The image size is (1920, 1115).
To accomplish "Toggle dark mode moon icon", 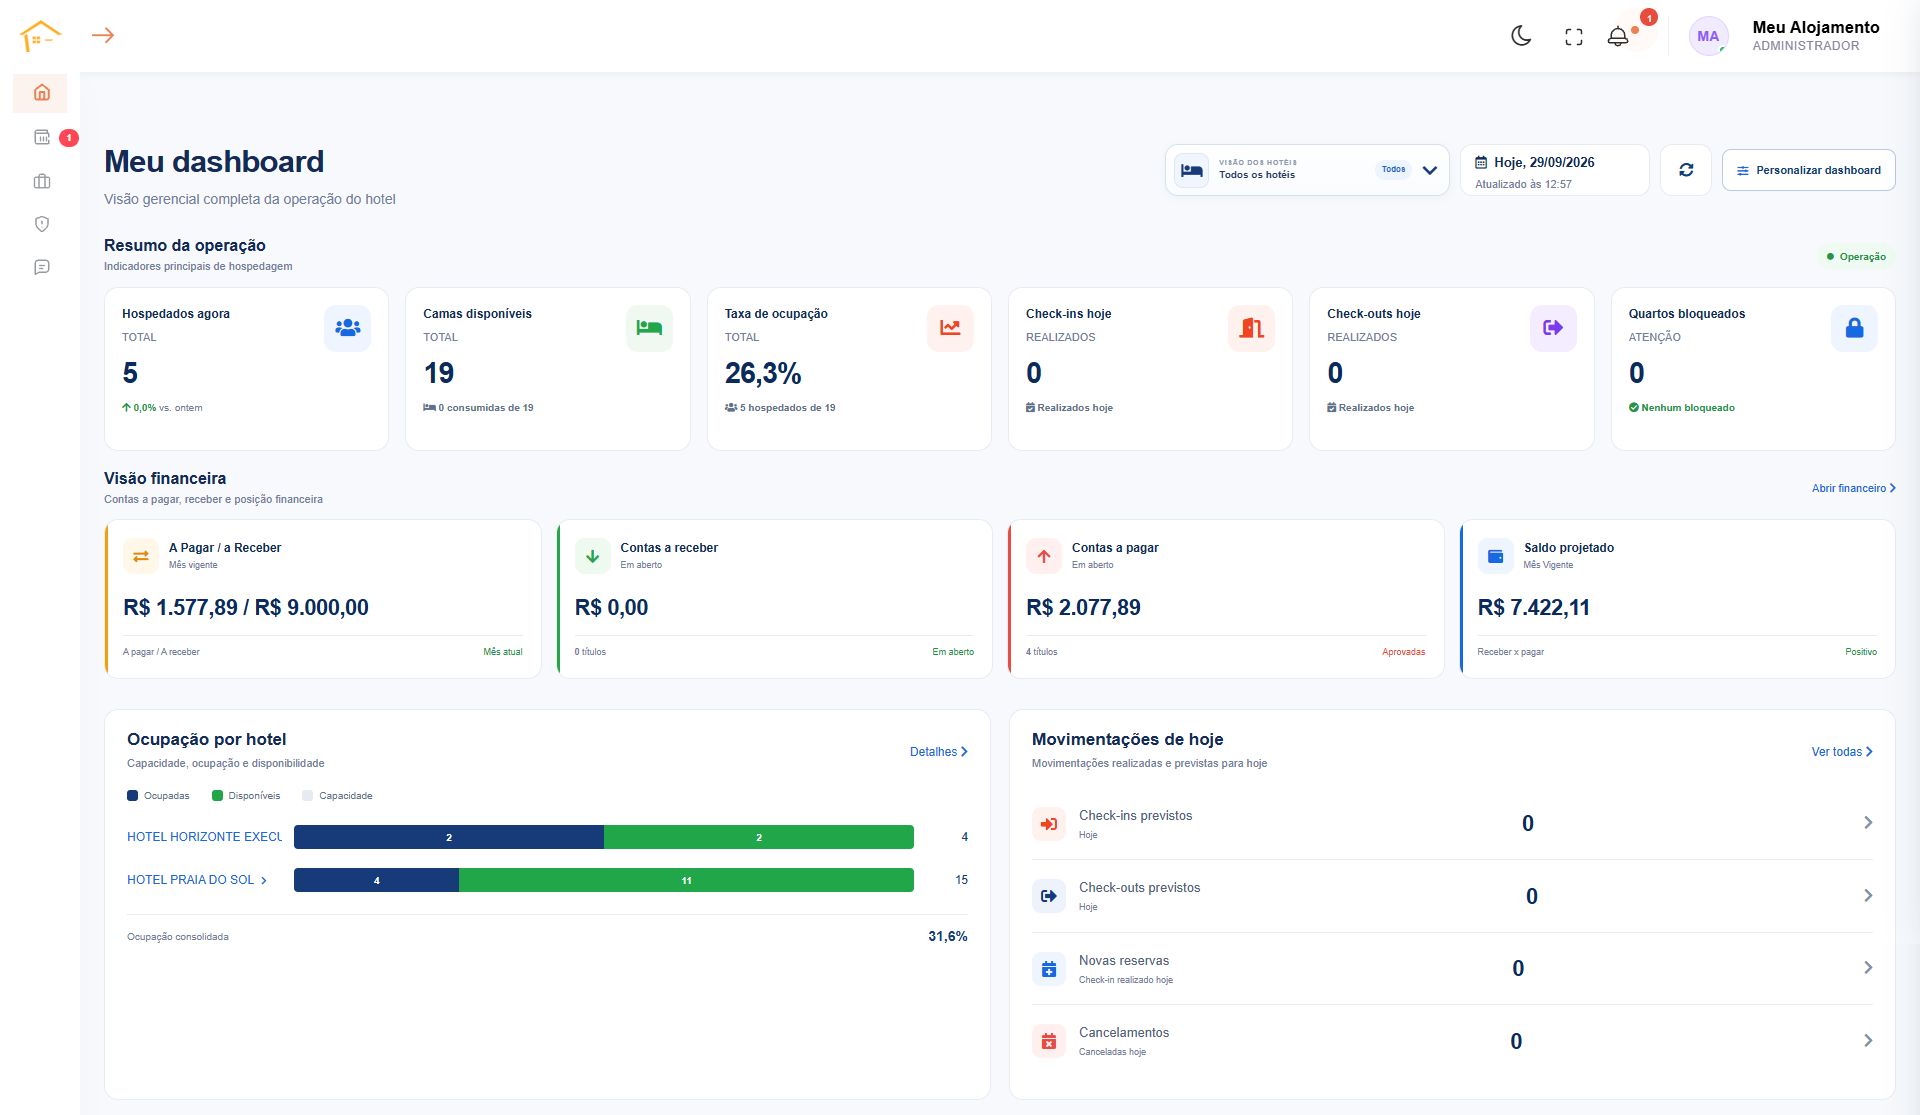I will pyautogui.click(x=1521, y=36).
